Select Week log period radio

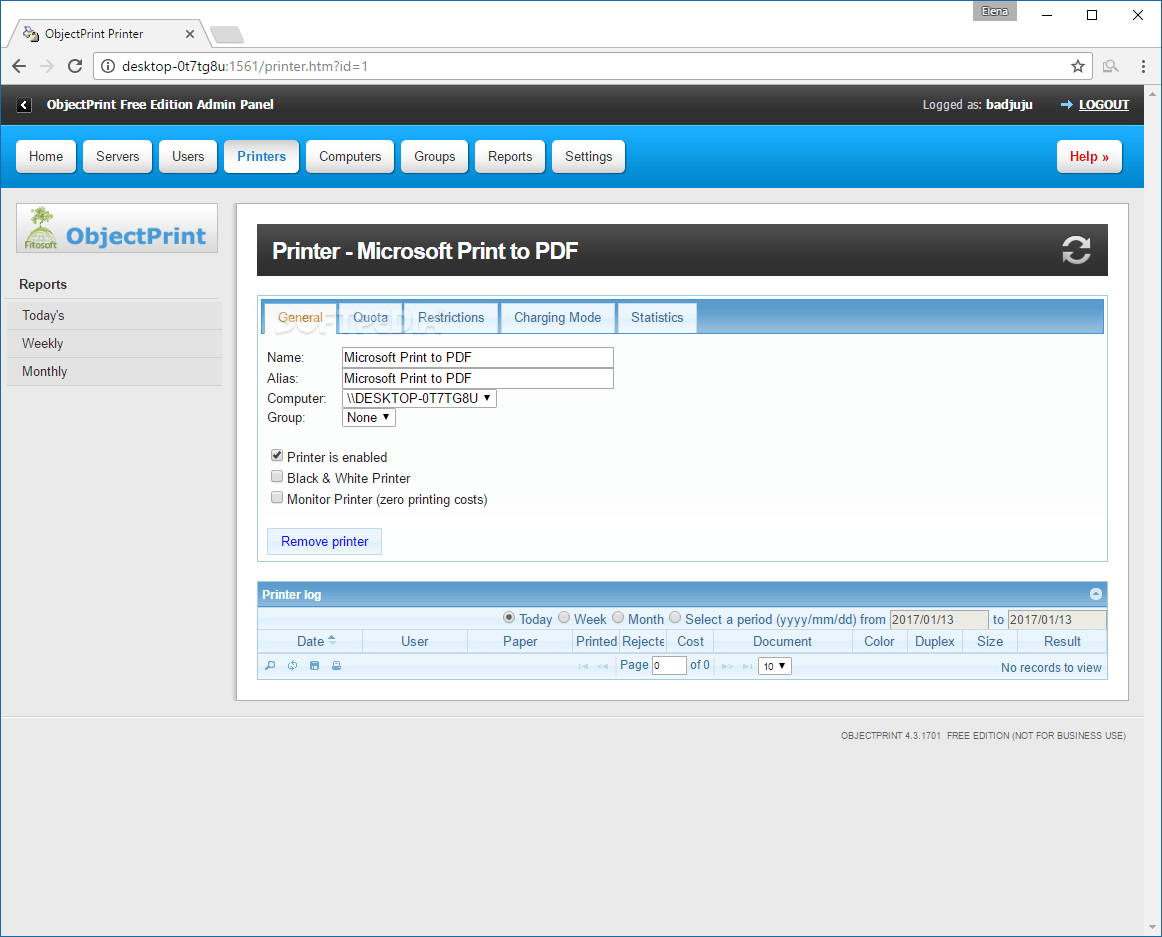pyautogui.click(x=564, y=618)
